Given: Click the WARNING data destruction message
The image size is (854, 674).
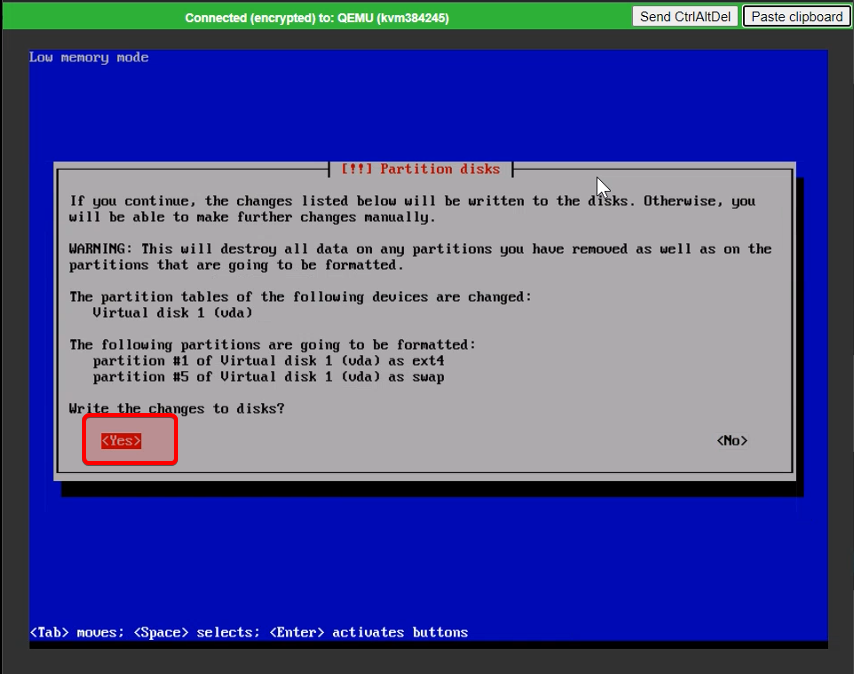Looking at the screenshot, I should tap(420, 257).
